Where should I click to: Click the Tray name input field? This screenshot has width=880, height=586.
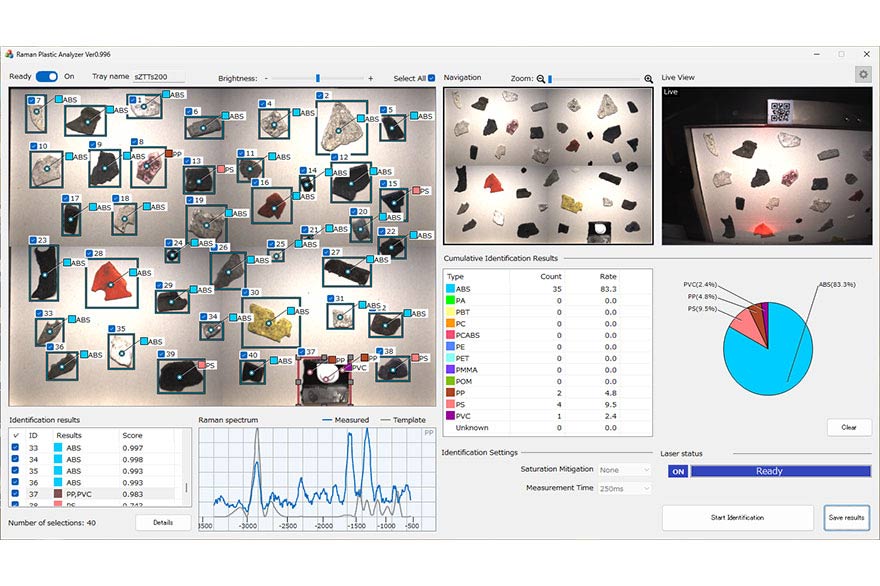click(158, 76)
